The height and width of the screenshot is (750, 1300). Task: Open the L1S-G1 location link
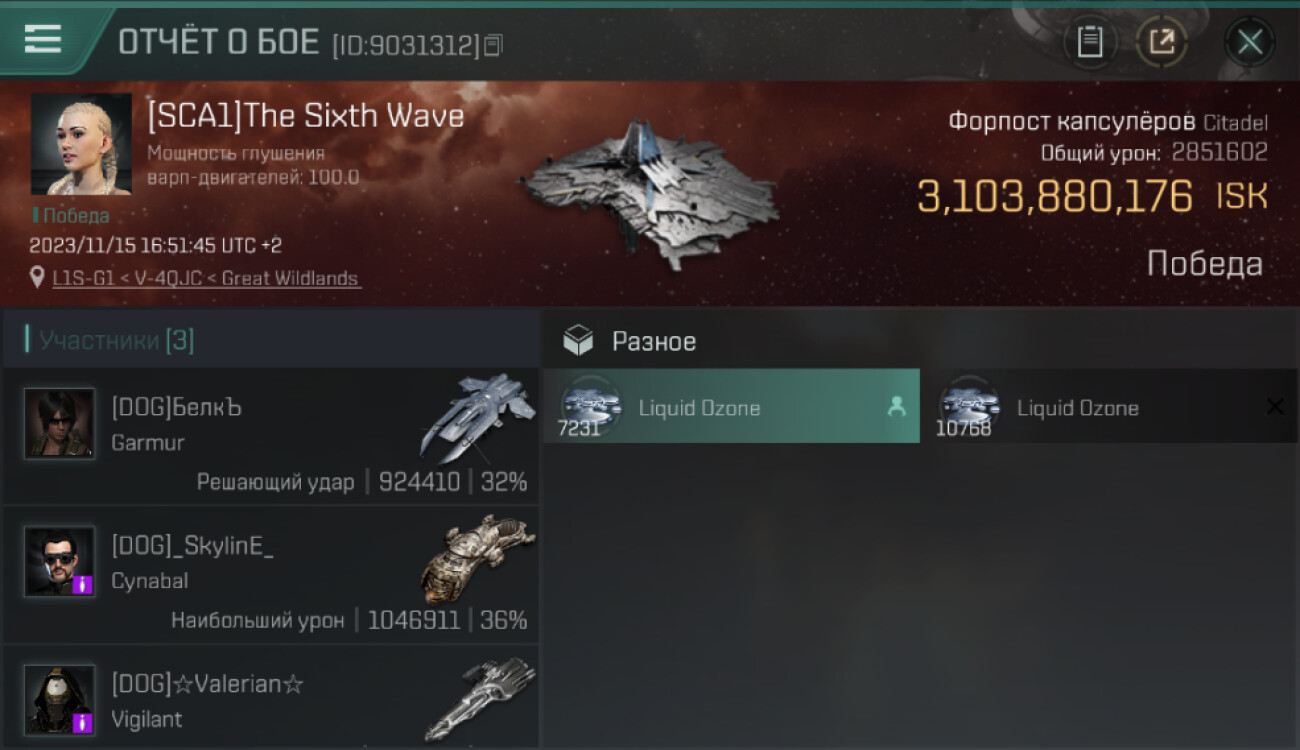207,279
